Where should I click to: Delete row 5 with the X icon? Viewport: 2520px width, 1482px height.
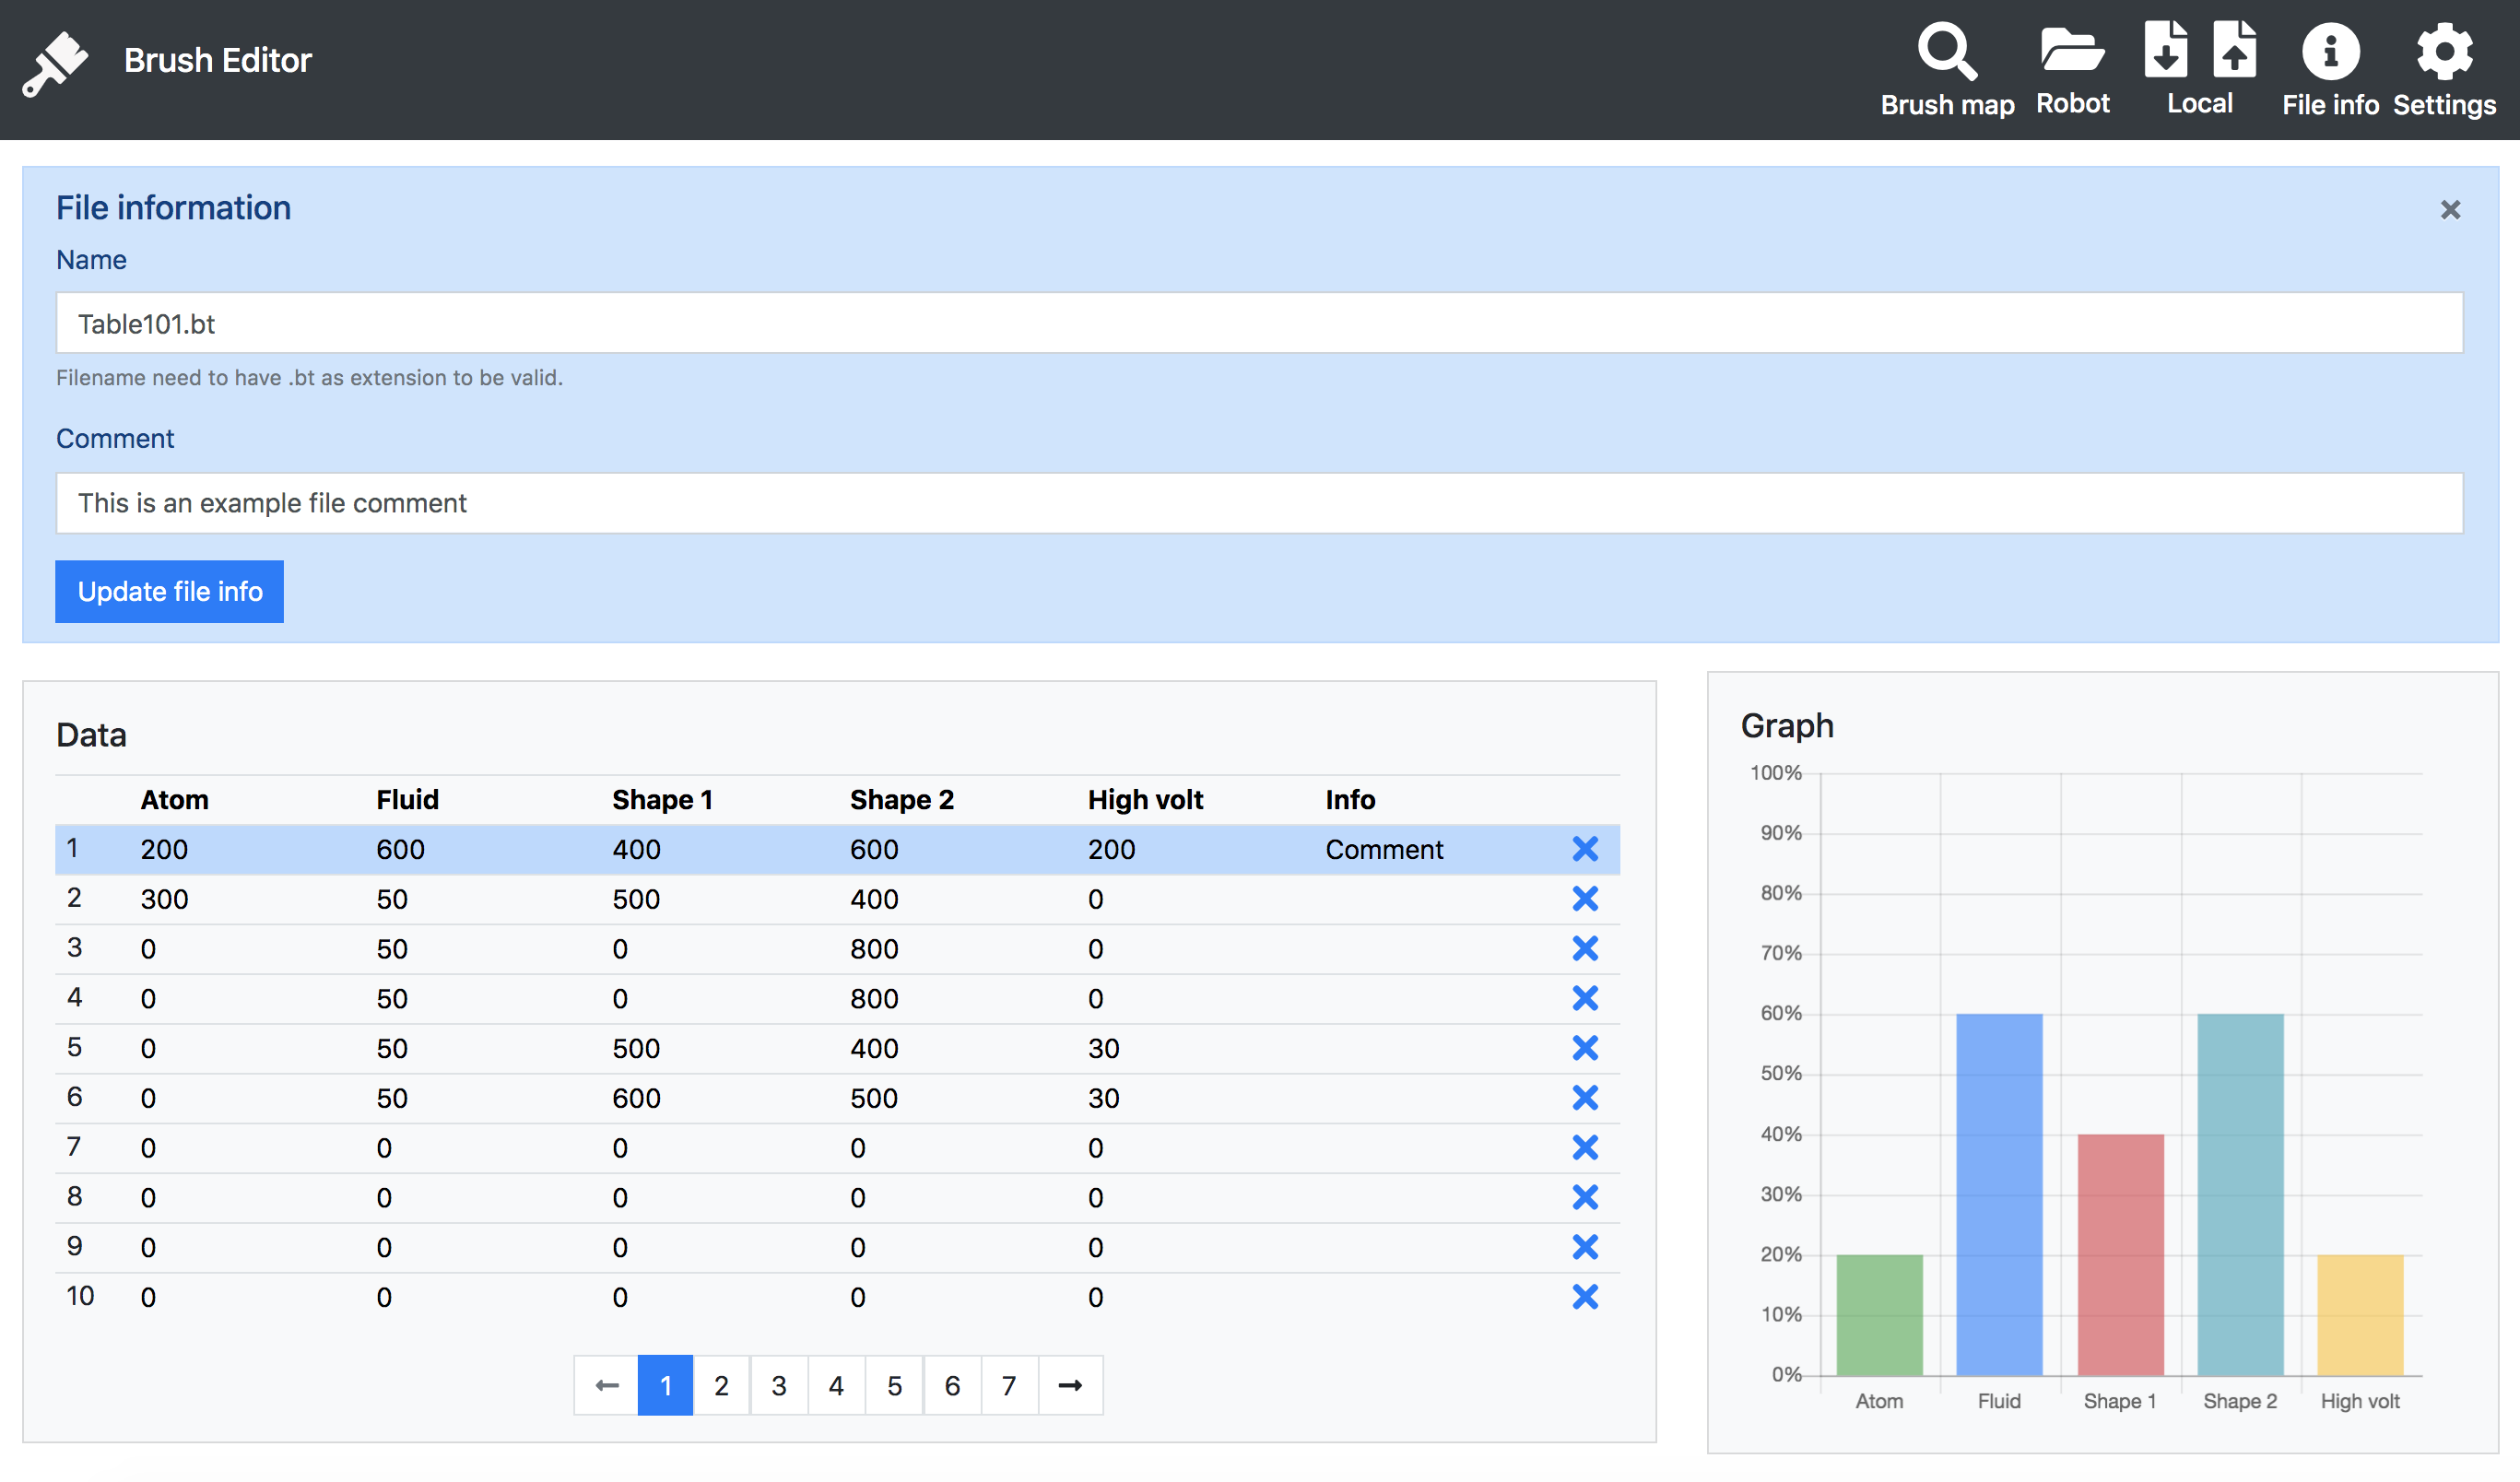point(1584,1048)
